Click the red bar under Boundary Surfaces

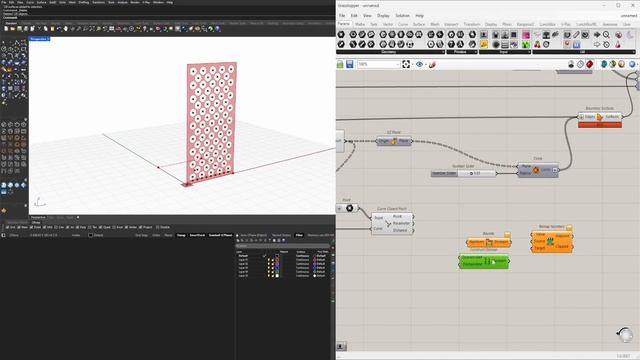600,125
